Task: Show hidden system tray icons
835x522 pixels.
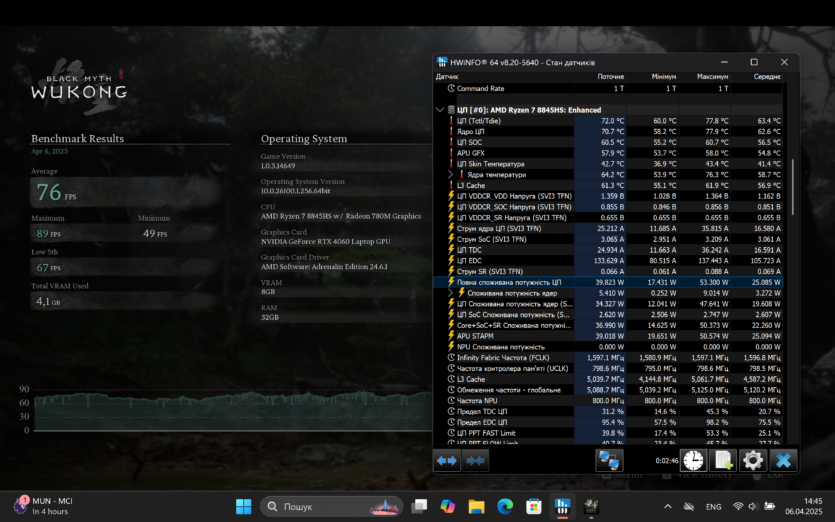Action: (668, 507)
